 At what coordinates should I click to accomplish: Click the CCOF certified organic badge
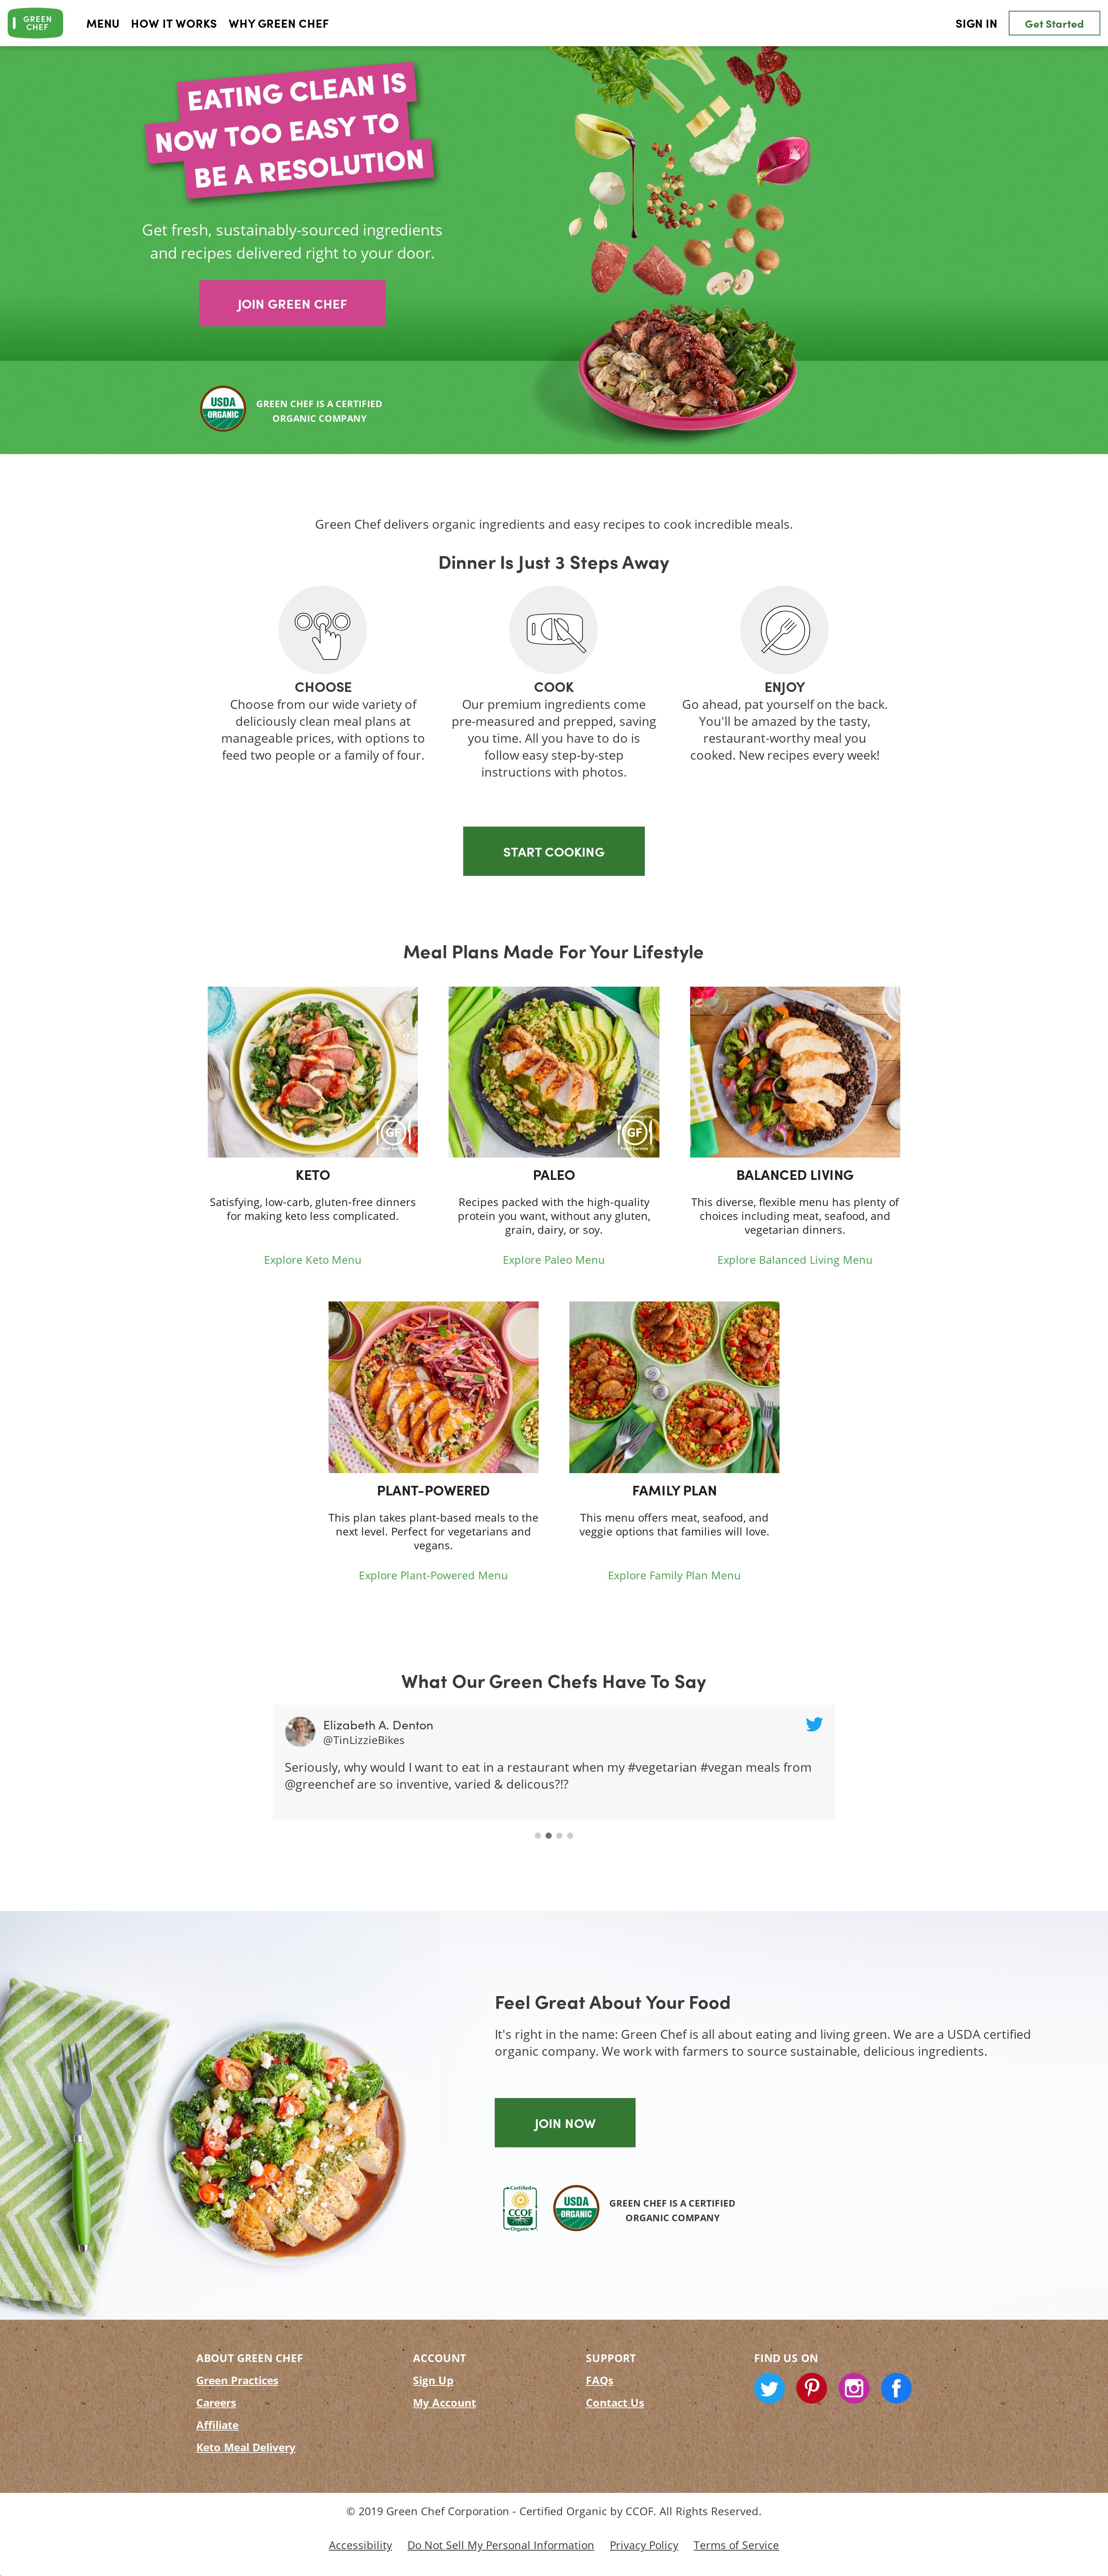pos(520,2208)
